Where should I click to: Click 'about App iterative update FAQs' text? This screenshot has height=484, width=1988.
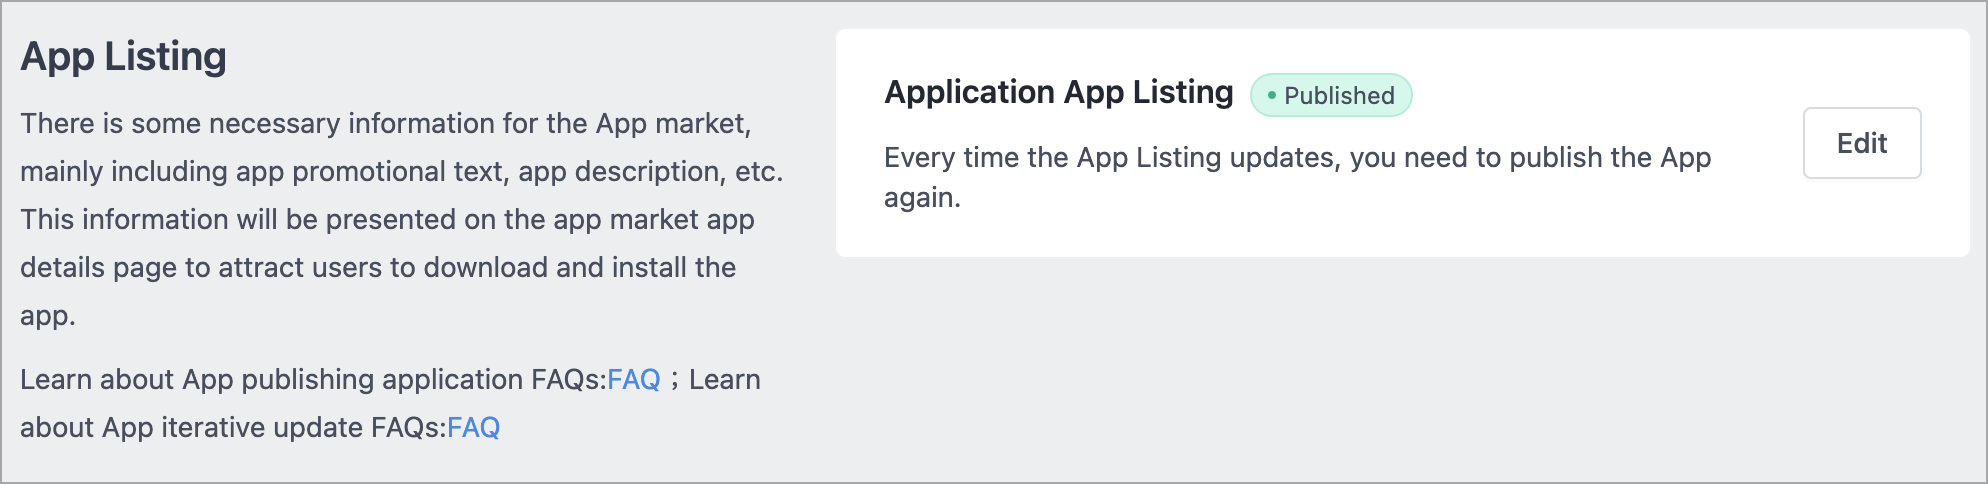pos(234,428)
